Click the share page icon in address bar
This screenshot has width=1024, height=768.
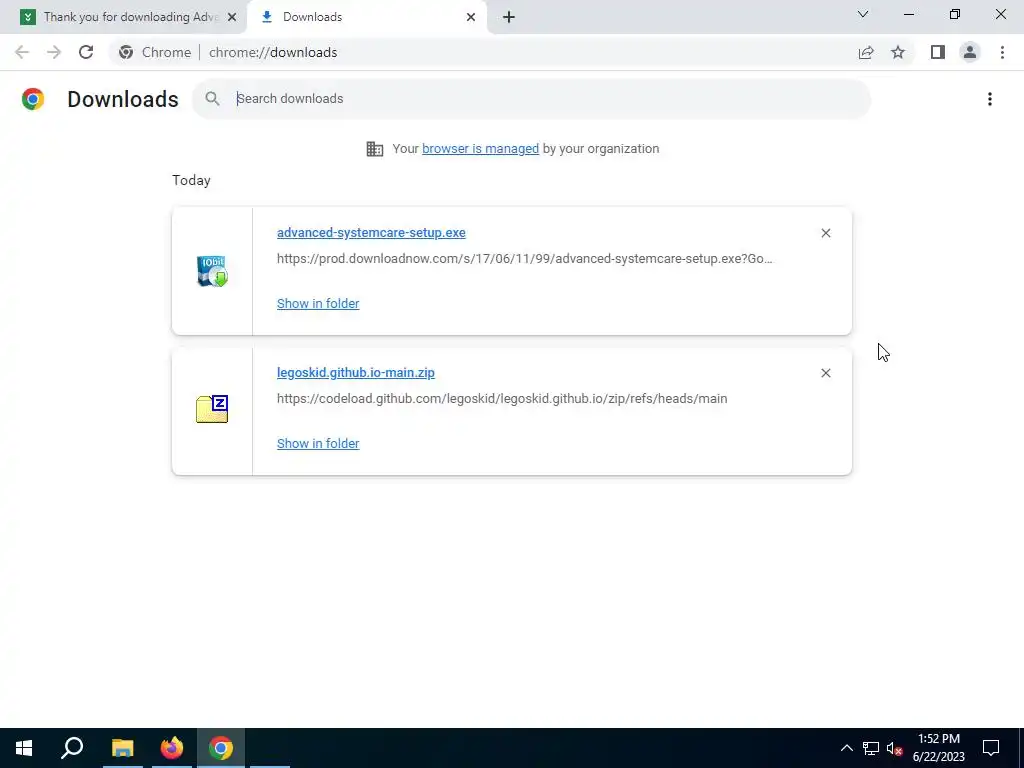[866, 52]
